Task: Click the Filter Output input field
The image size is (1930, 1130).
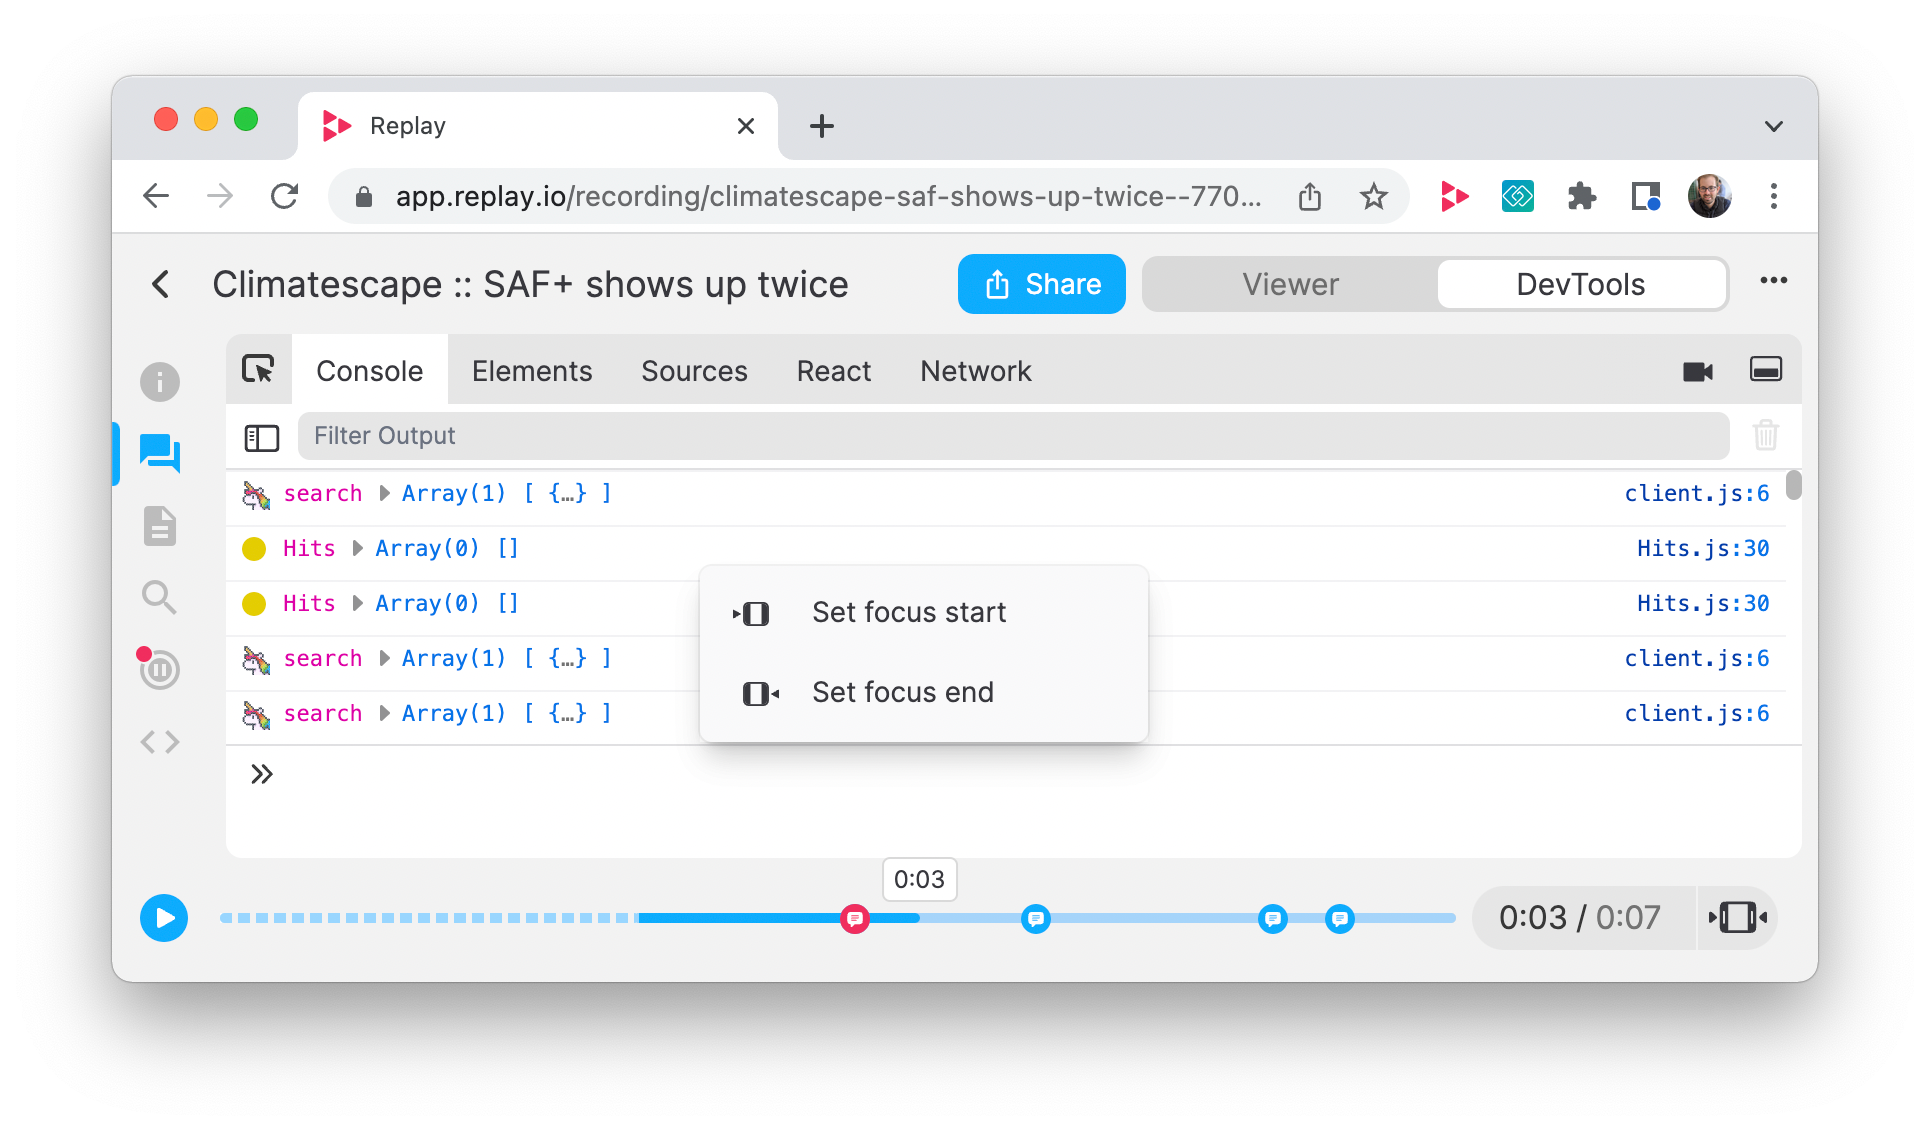Action: 1013,435
